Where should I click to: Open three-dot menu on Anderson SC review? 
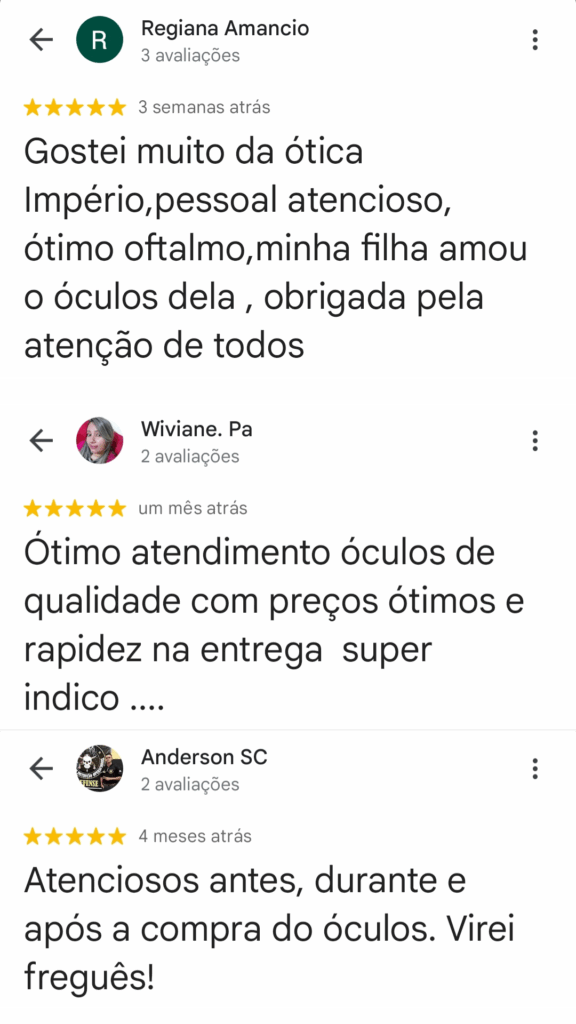pos(535,769)
